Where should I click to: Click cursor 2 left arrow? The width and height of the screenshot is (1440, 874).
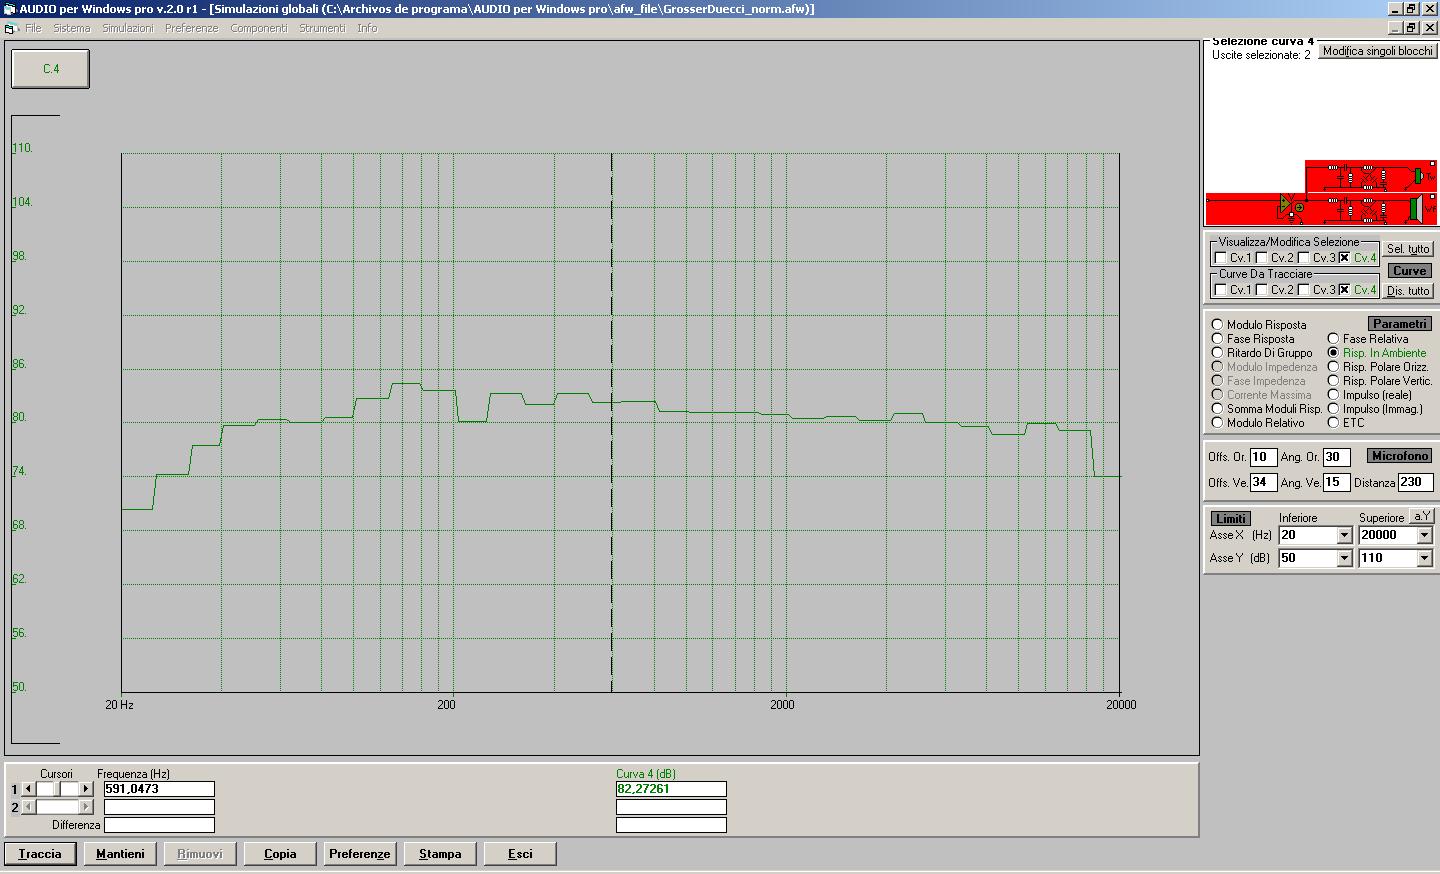pyautogui.click(x=28, y=807)
